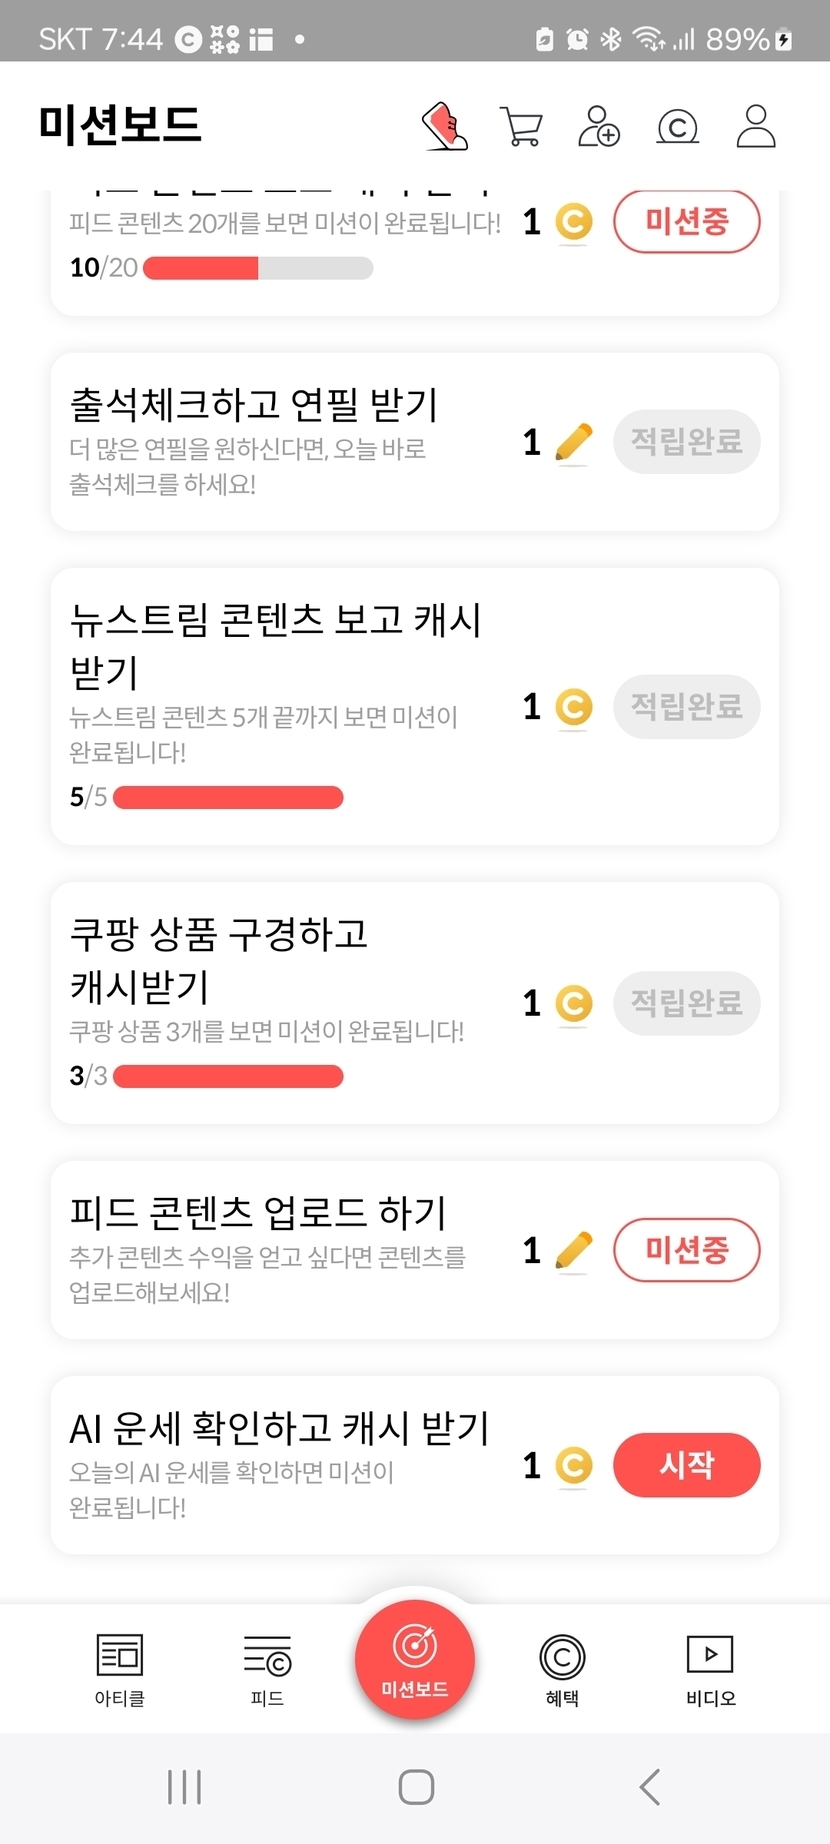Tap 미션중 button for 피드 콘텐츠 업로드
The width and height of the screenshot is (830, 1844).
click(x=686, y=1250)
